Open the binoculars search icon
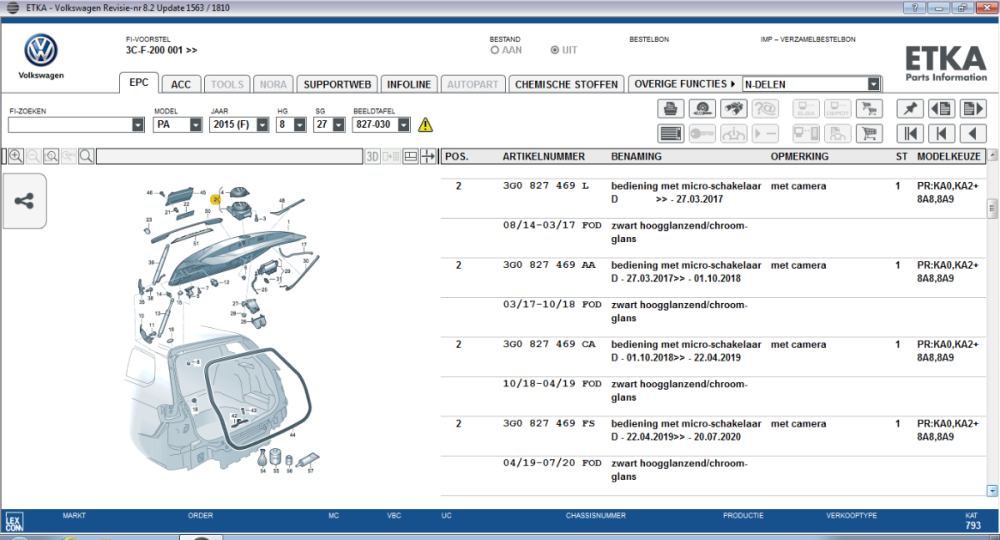This screenshot has width=1000, height=540. click(x=733, y=108)
